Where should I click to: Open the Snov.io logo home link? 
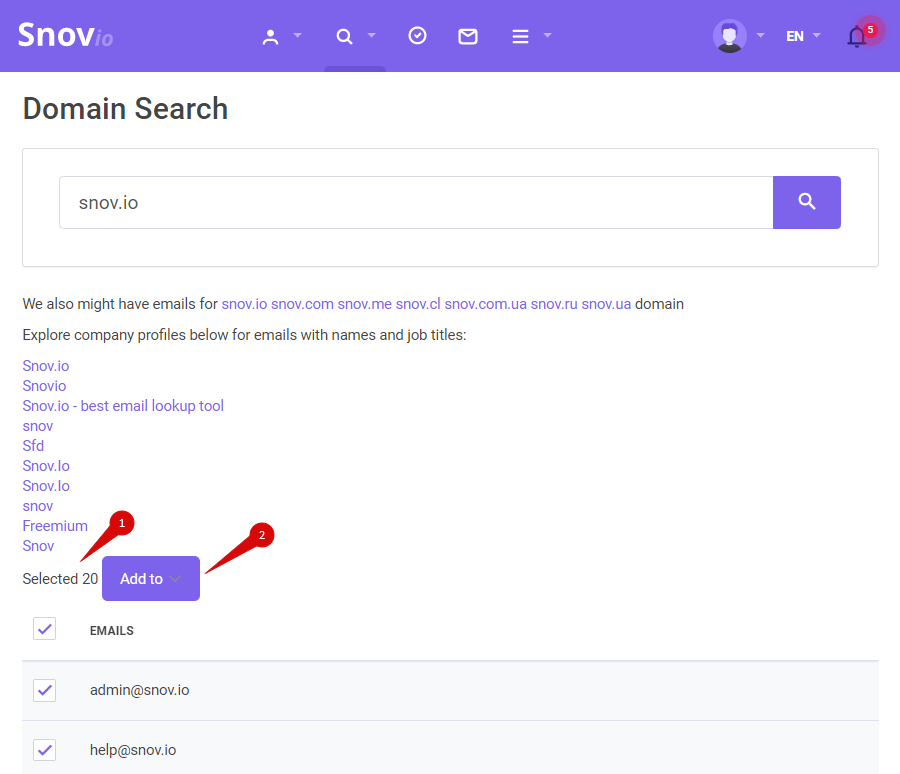[65, 35]
